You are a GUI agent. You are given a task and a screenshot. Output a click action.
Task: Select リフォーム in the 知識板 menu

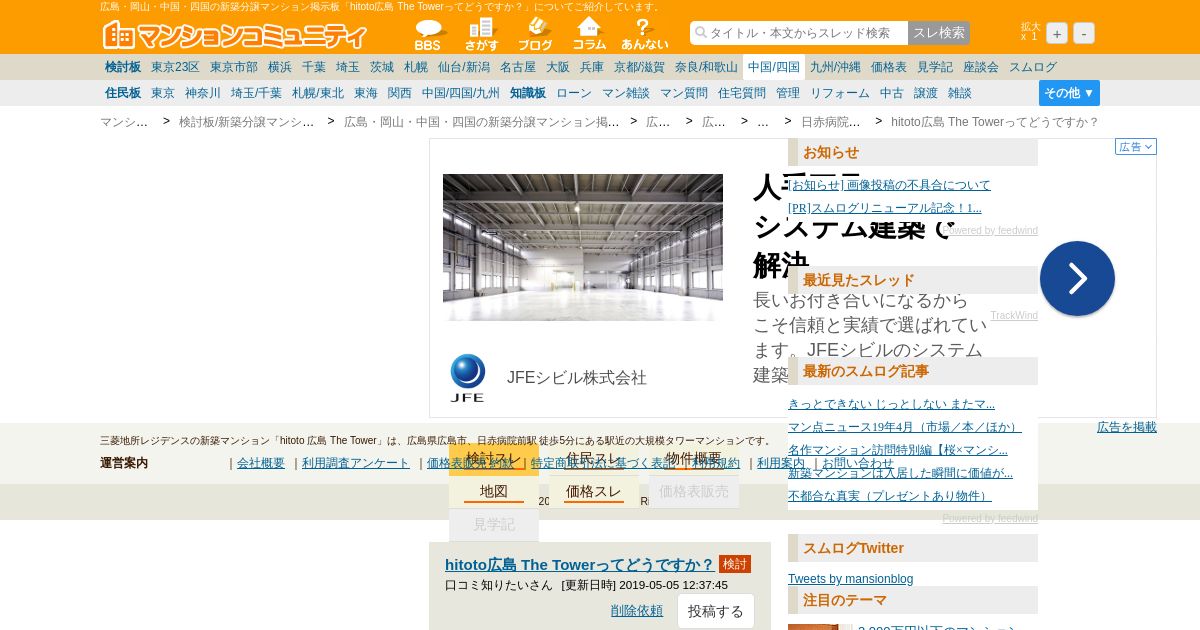click(x=840, y=93)
